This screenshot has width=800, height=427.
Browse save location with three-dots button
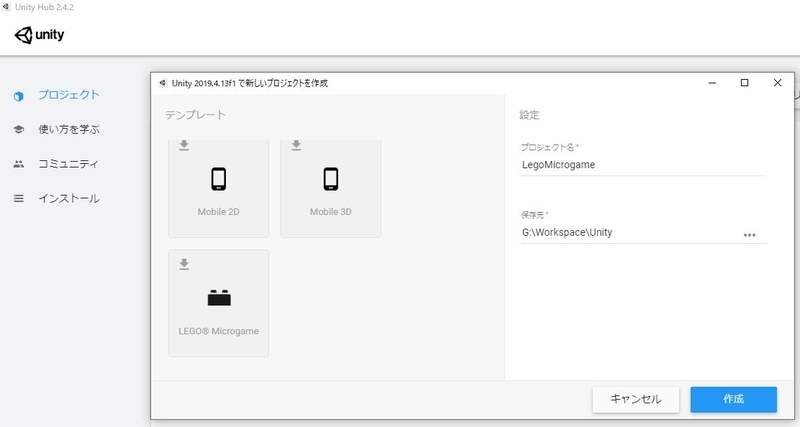749,235
